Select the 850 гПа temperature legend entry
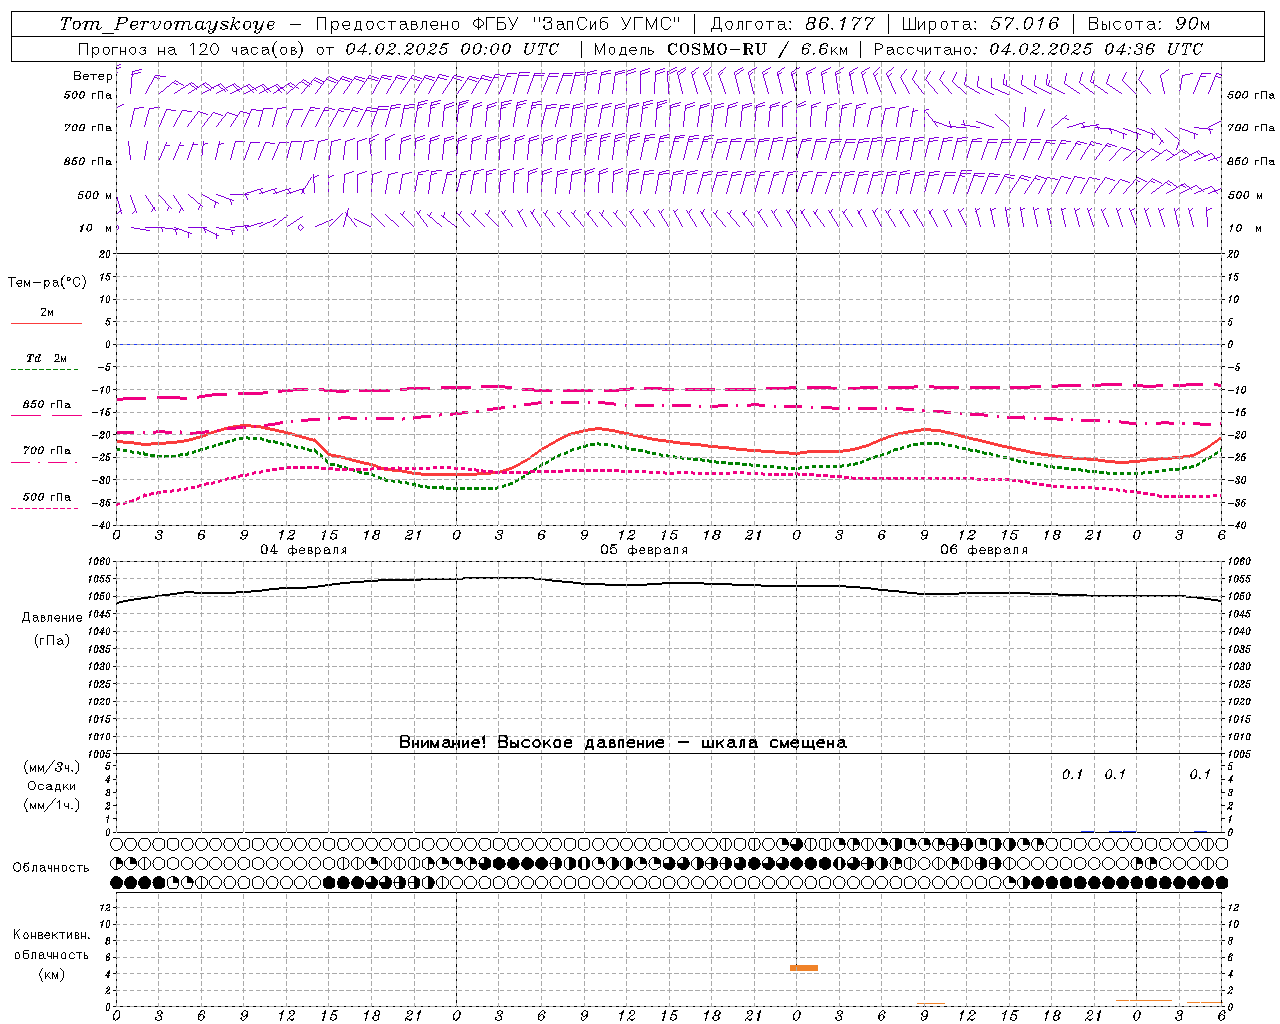Screen dimensions: 1280x1024 (46, 407)
